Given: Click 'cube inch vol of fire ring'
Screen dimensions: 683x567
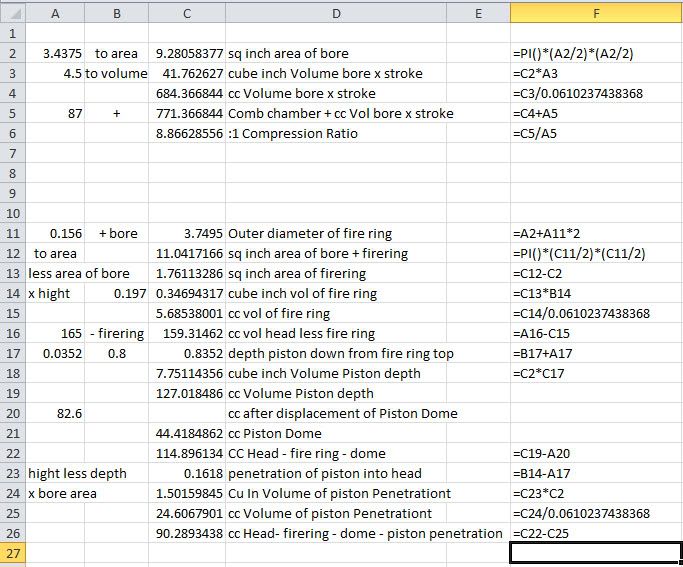Looking at the screenshot, I should tap(302, 294).
